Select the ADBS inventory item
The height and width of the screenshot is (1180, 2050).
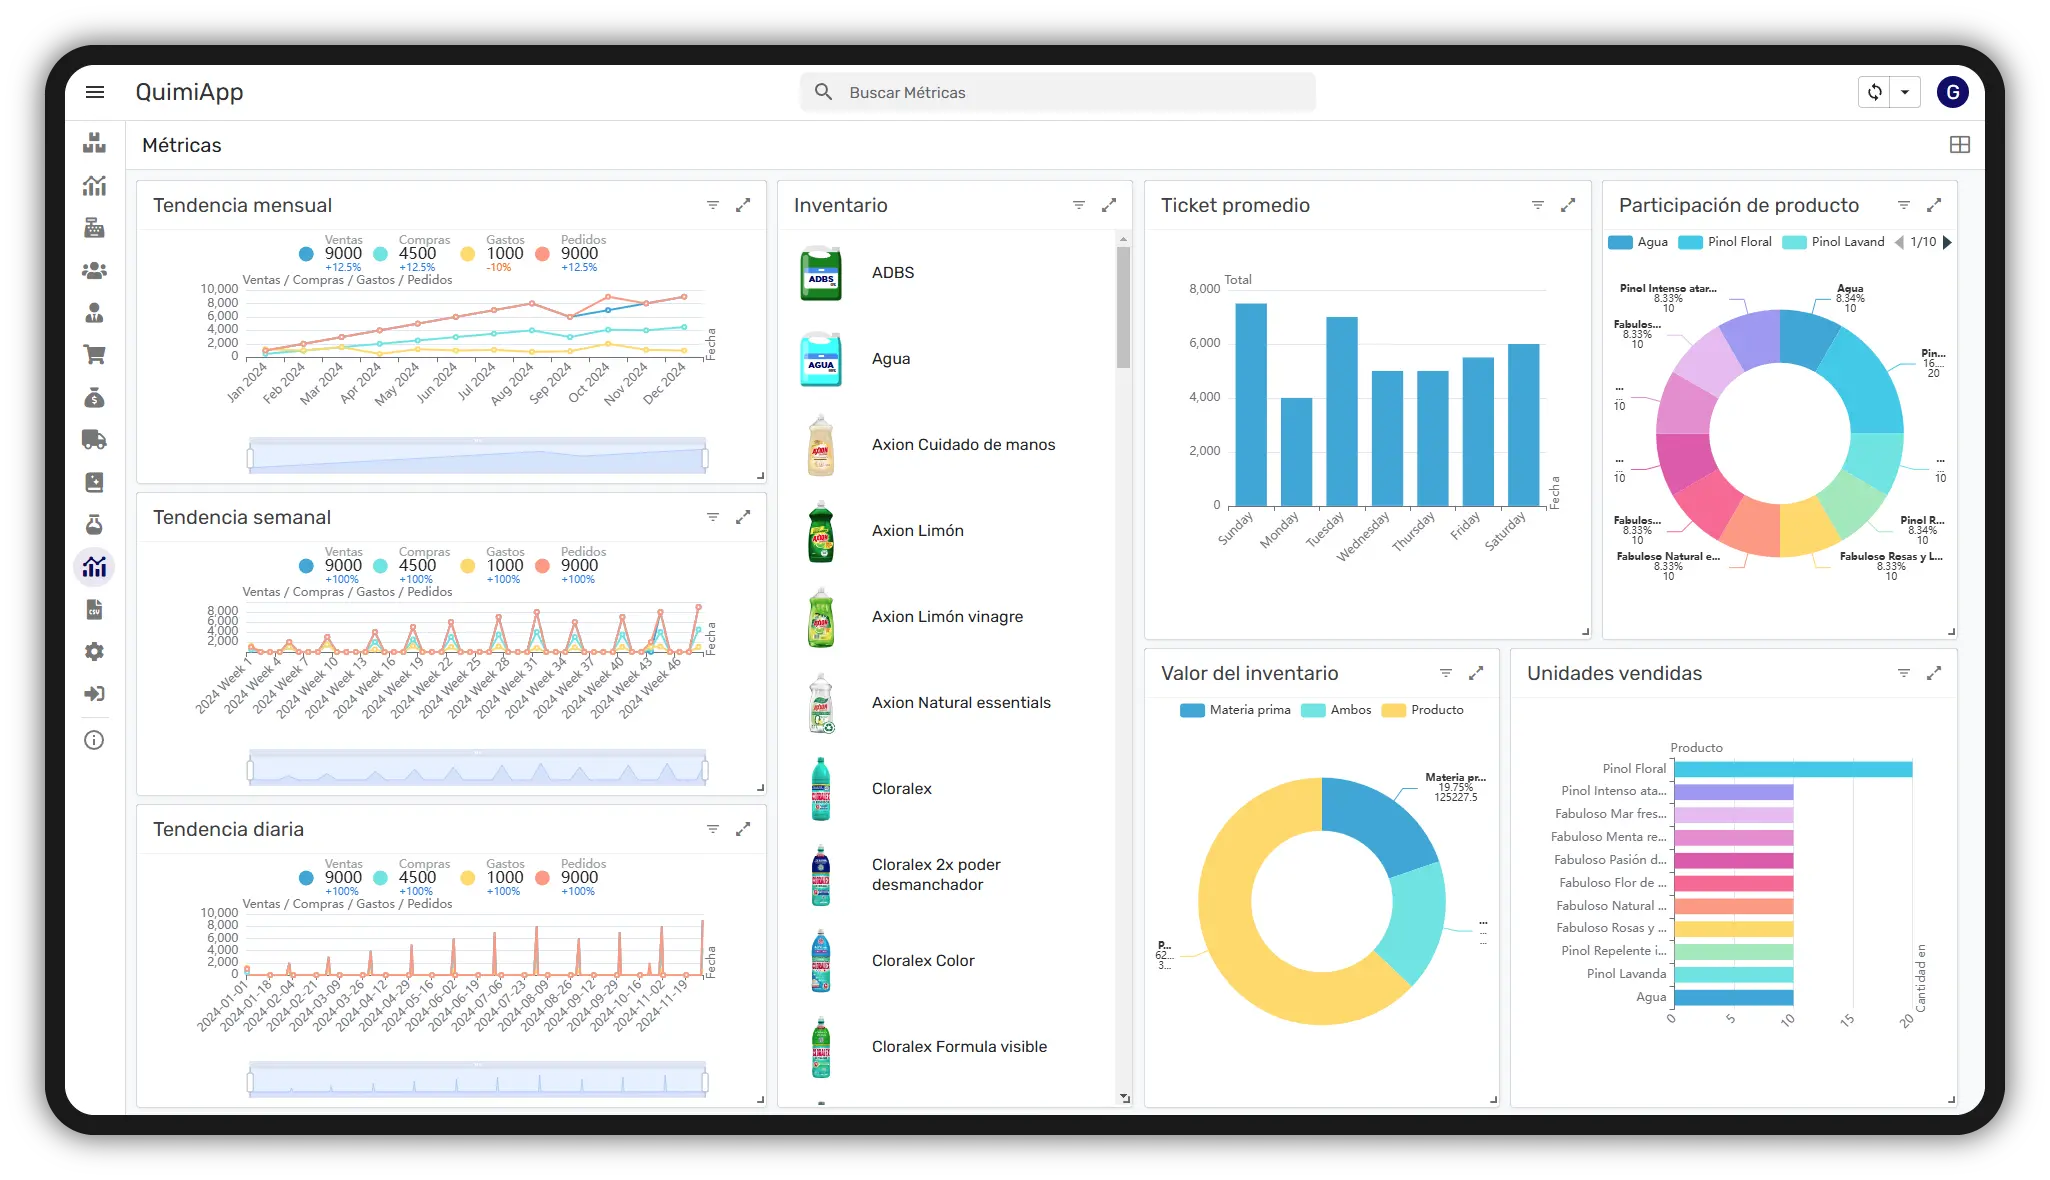947,273
